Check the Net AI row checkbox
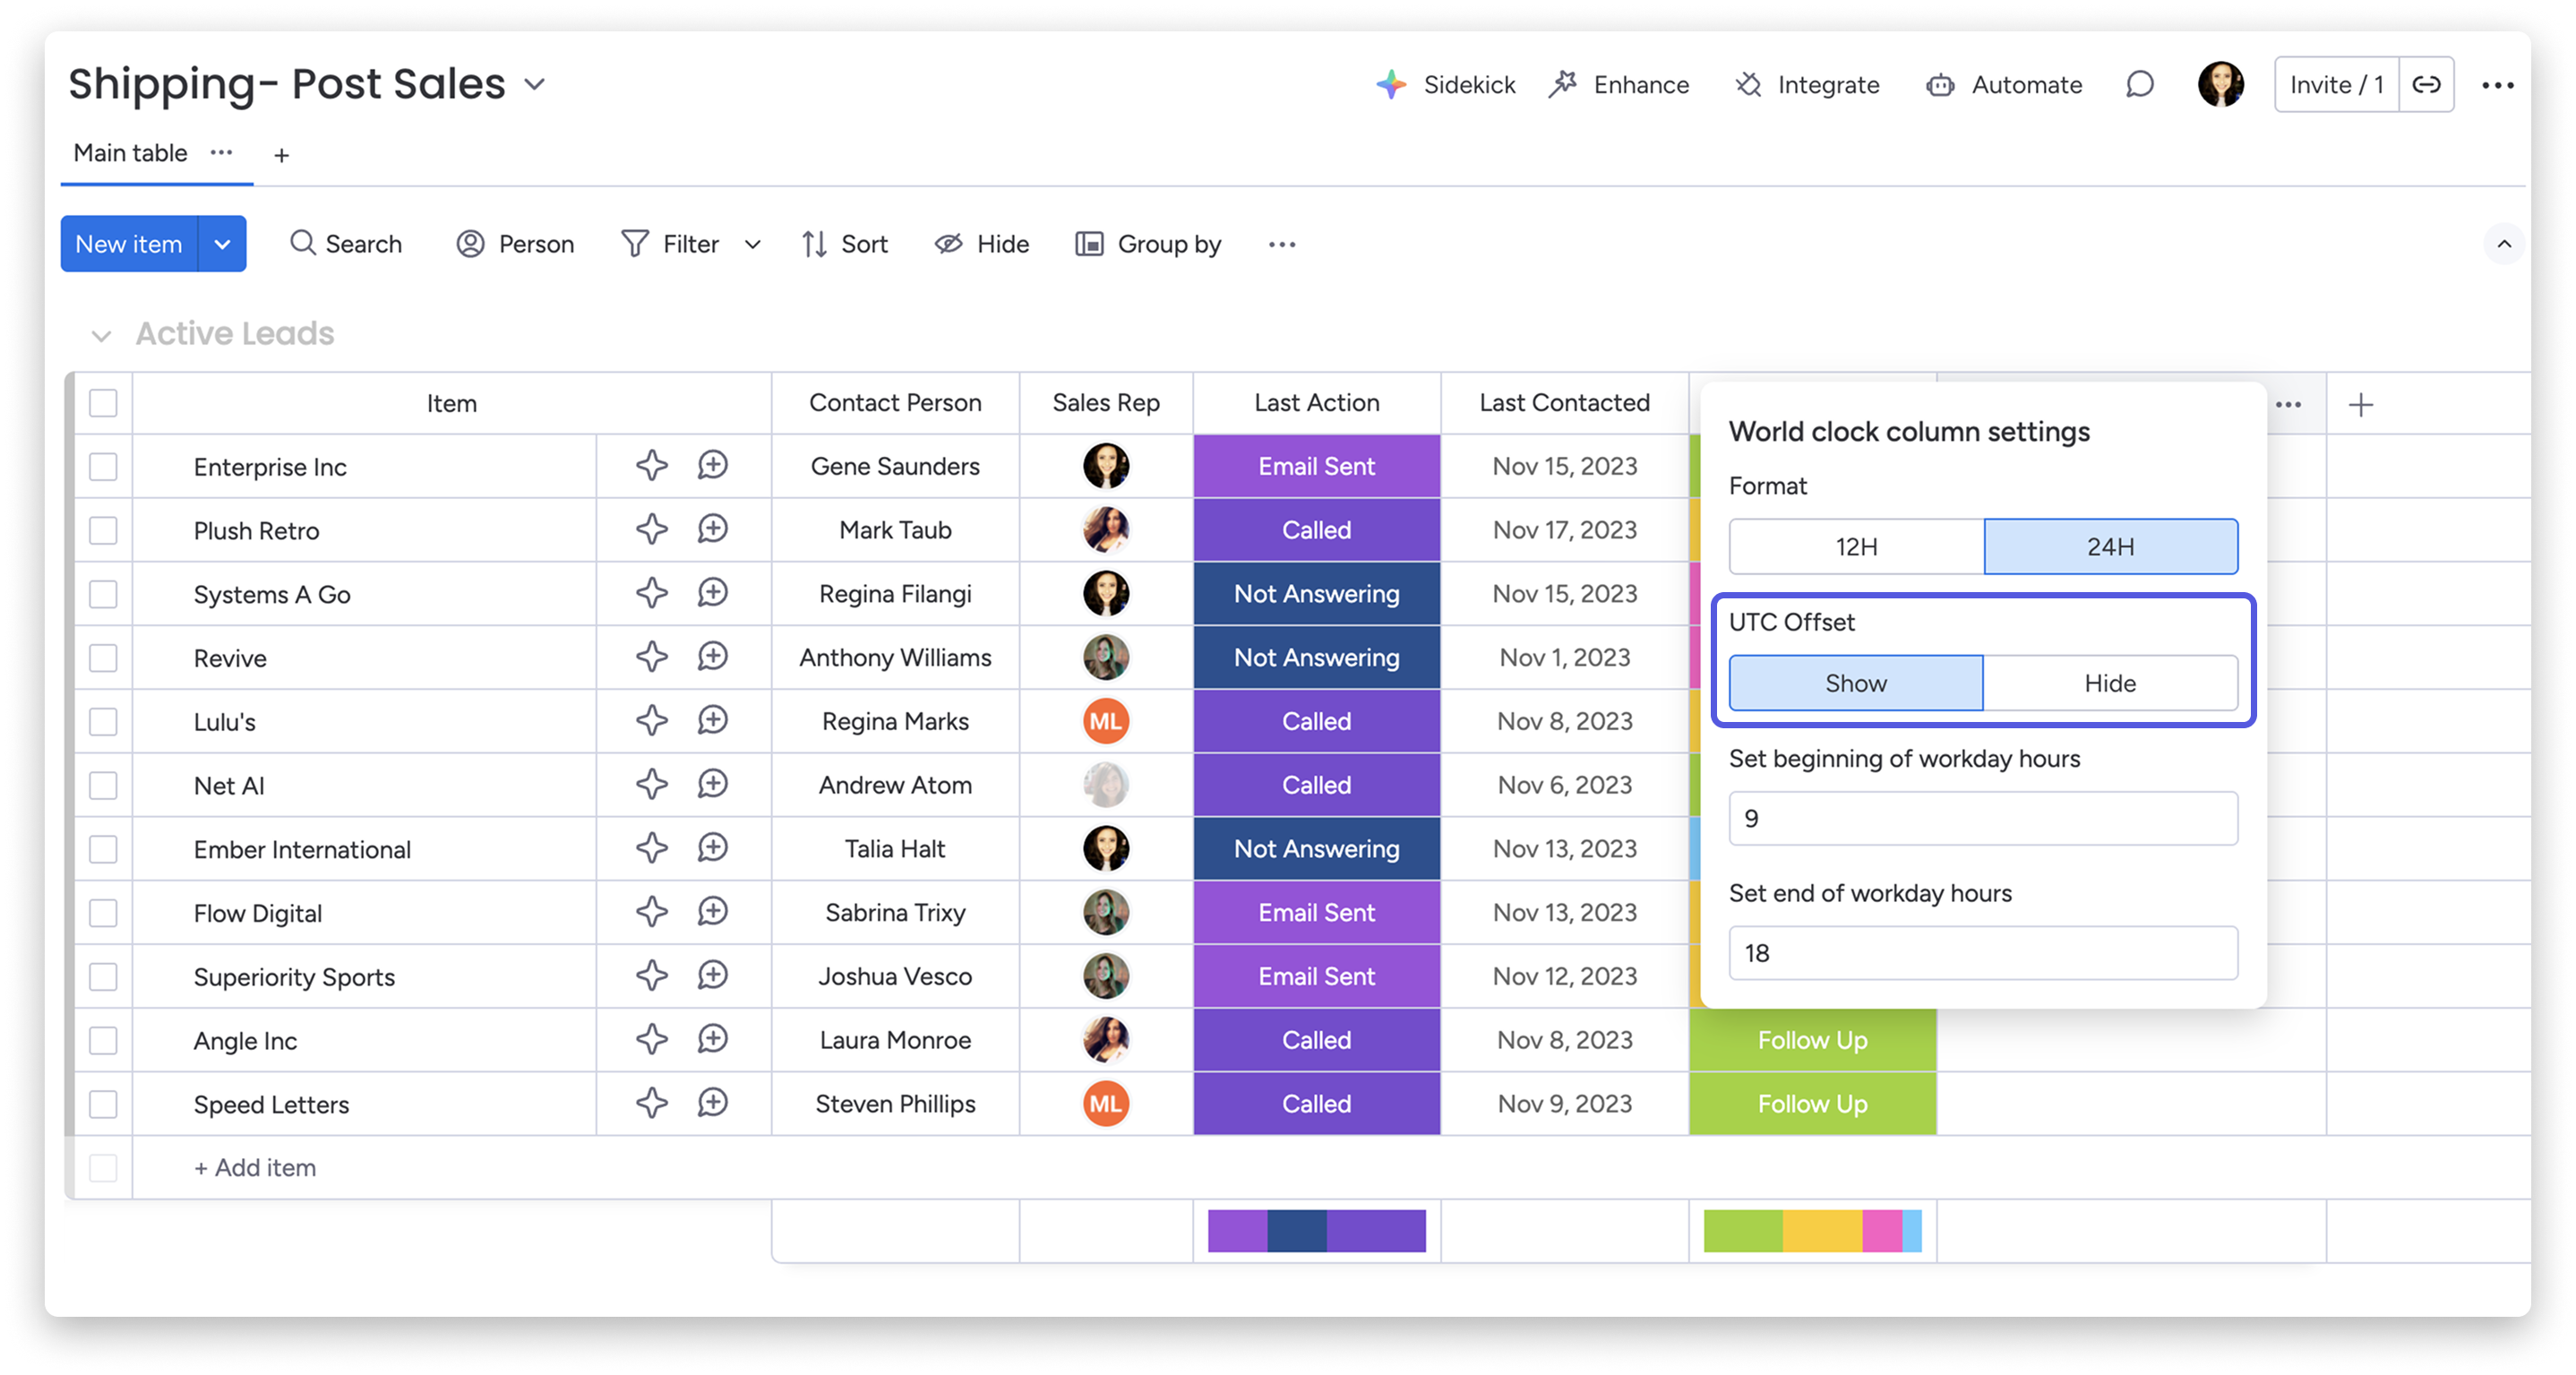Screen dimensions: 2576x1375 (x=103, y=786)
